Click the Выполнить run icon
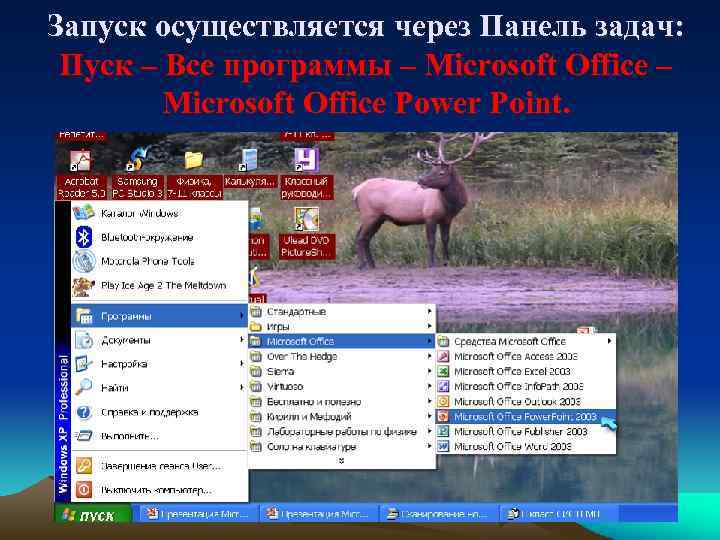This screenshot has height=540, width=720. [x=84, y=436]
